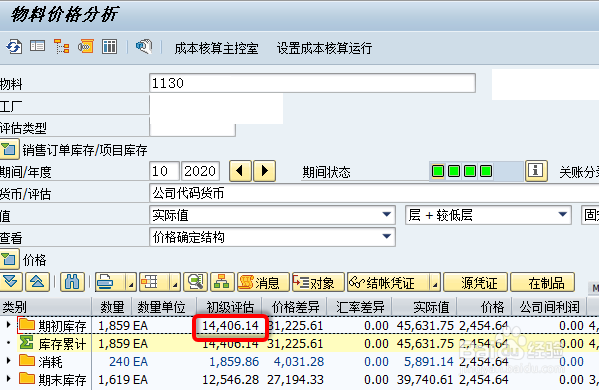Viewport: 599px width, 390px height.
Task: Click the 初级评估 column header
Action: point(229,307)
